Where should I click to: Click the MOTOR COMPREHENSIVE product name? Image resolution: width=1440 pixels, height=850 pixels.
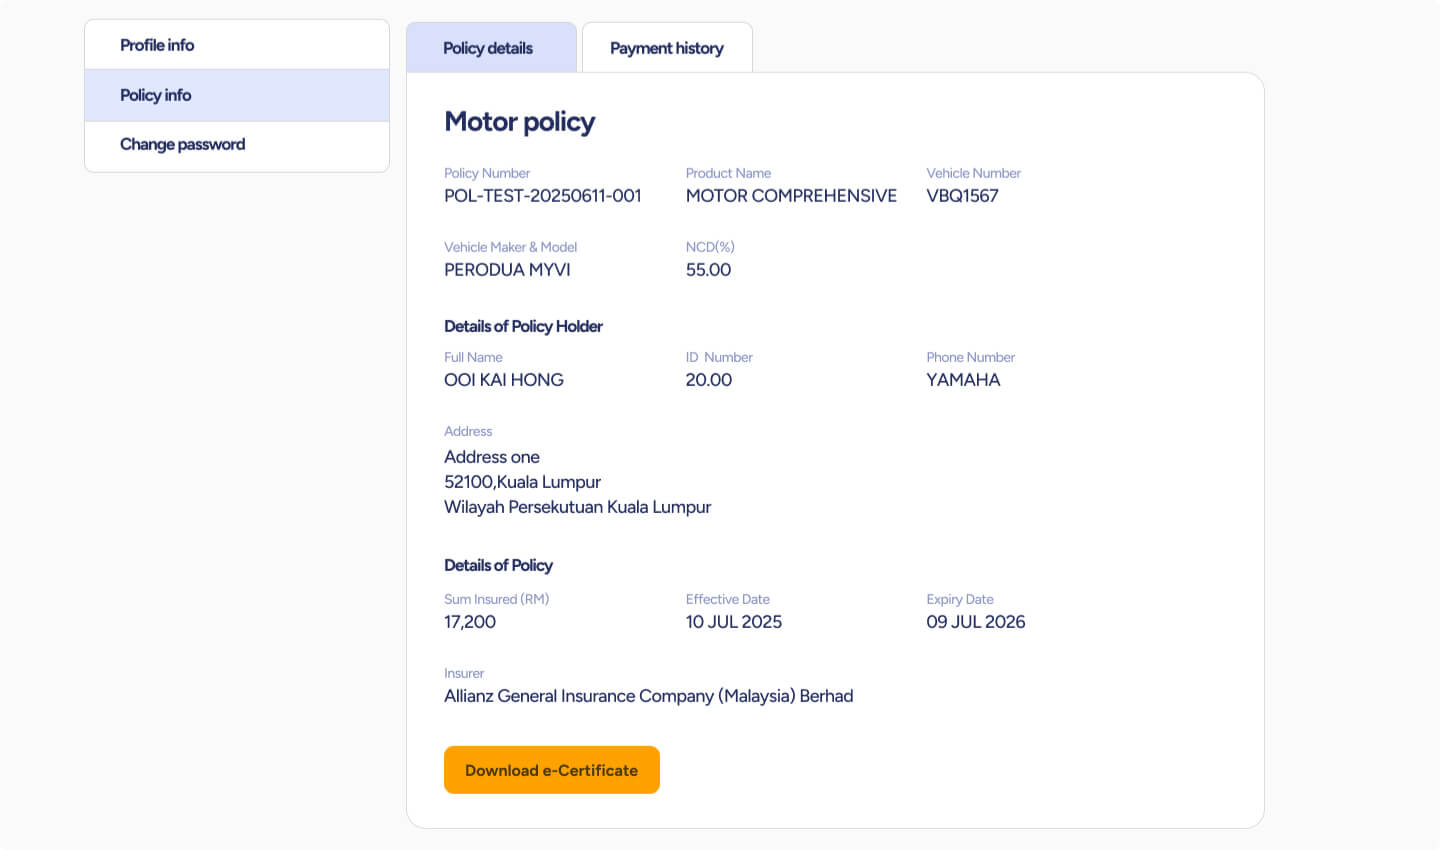[x=791, y=196]
